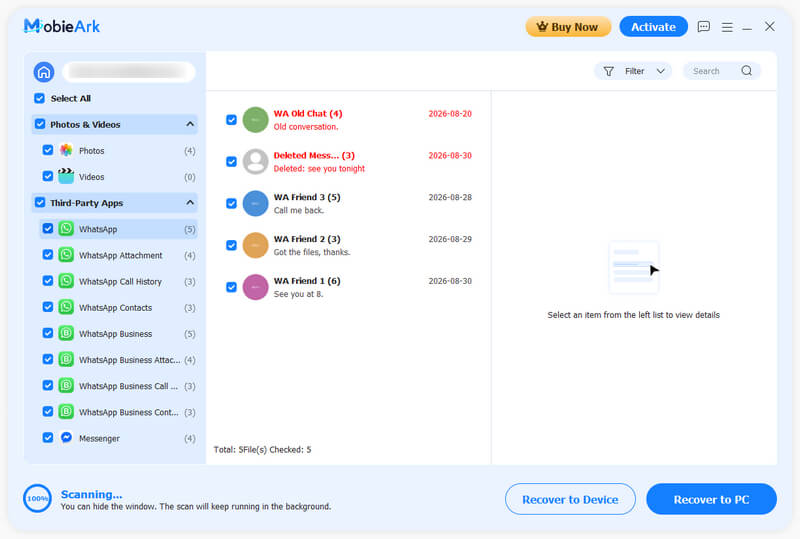Click the search magnifier icon
The width and height of the screenshot is (800, 539).
(746, 70)
